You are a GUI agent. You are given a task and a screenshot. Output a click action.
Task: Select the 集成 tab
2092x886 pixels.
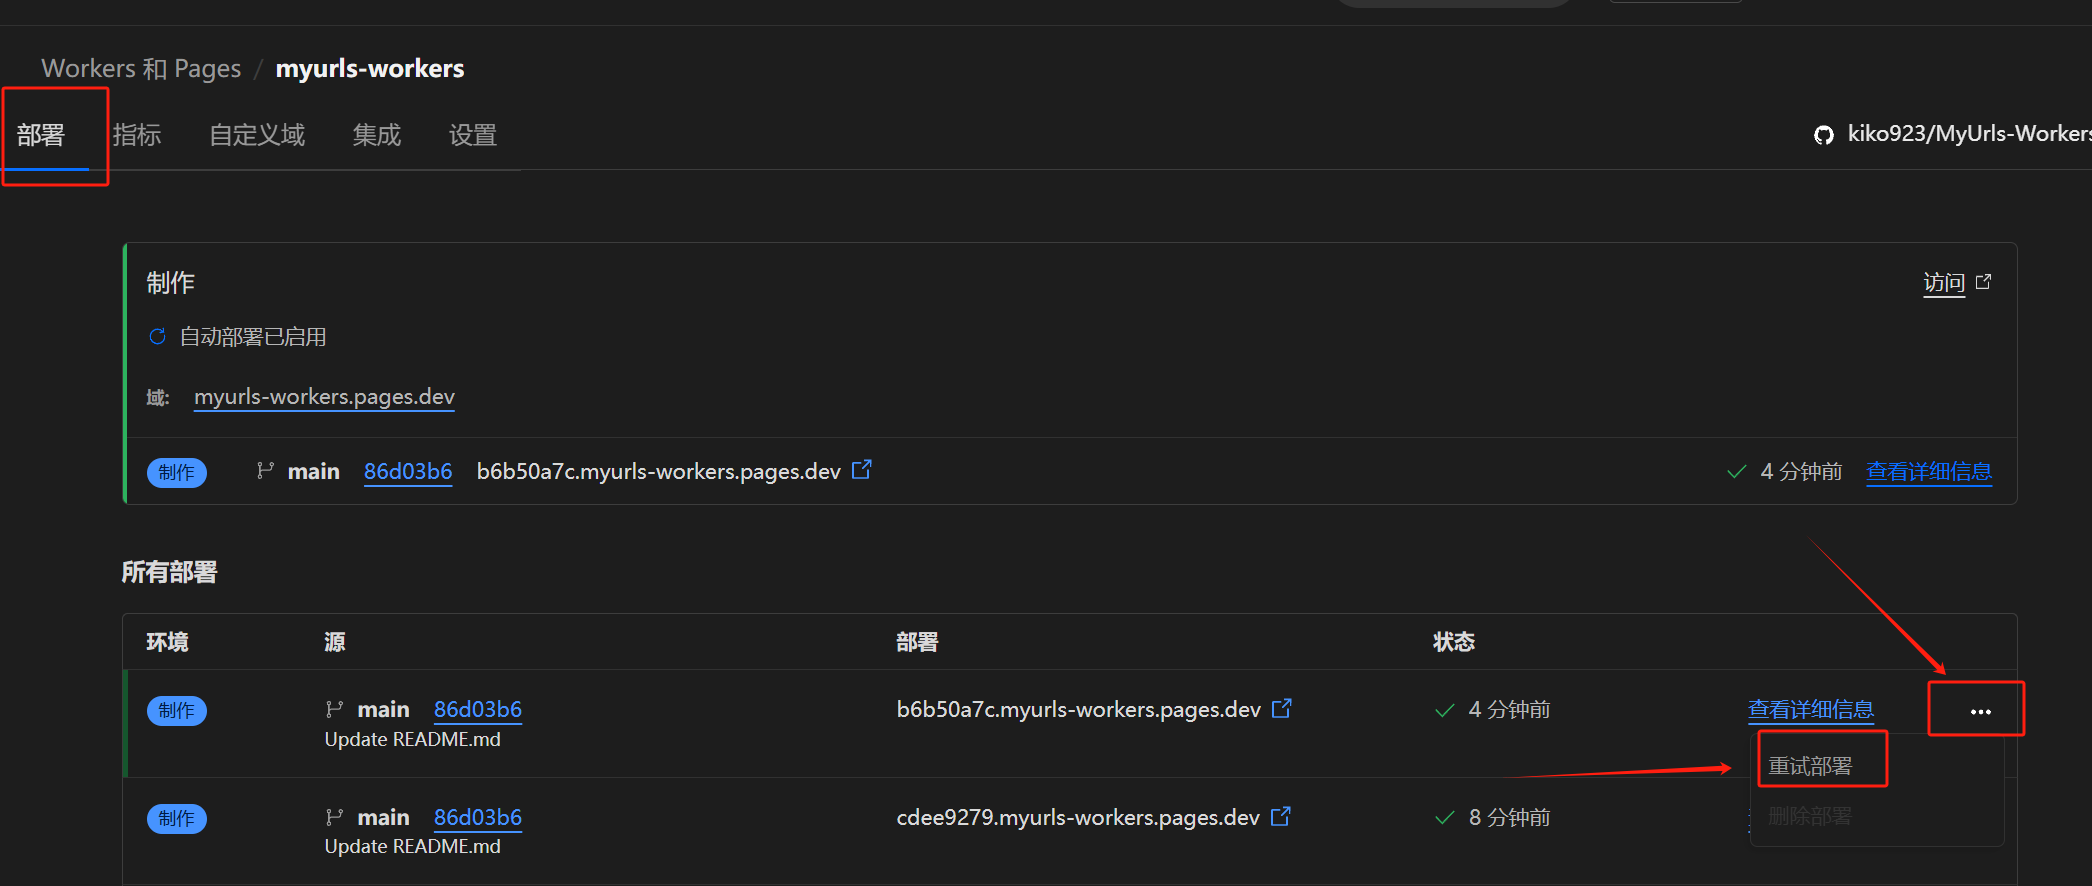[x=377, y=135]
